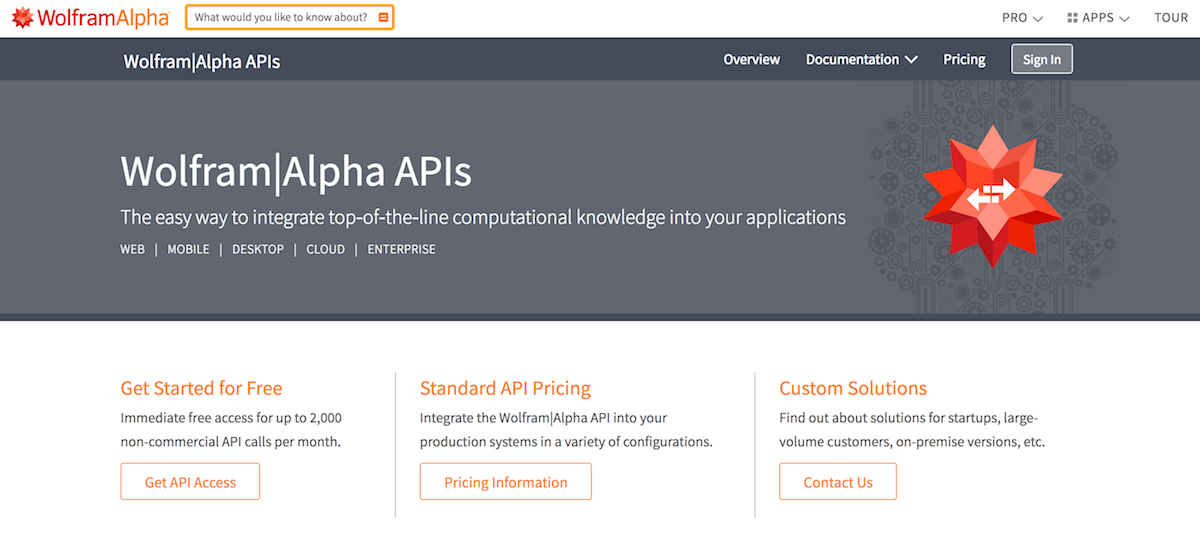
Task: Click the Sign In button
Action: coord(1042,60)
